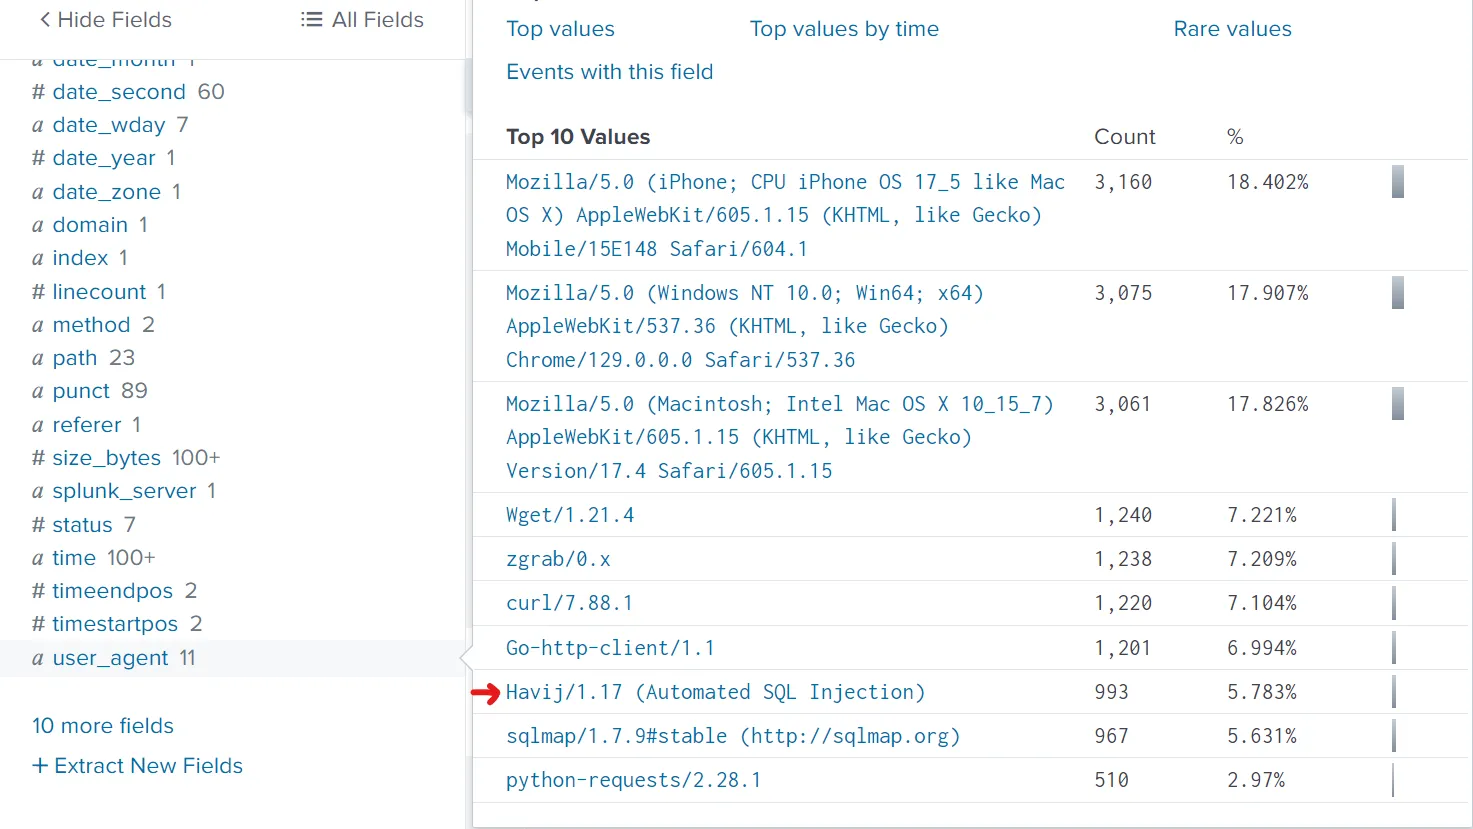Open the All Fields list
Viewport: 1473px width, 829px height.
click(x=362, y=20)
